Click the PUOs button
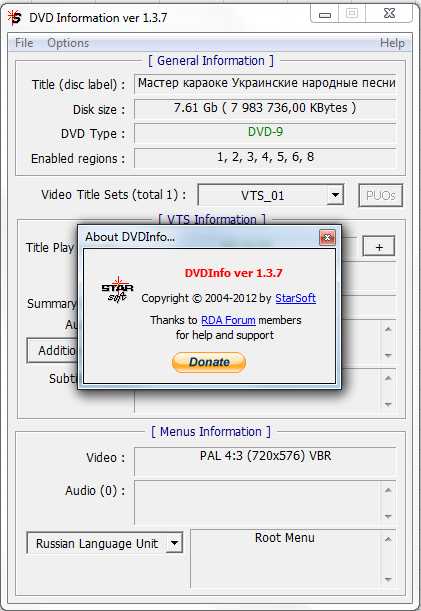 (380, 195)
